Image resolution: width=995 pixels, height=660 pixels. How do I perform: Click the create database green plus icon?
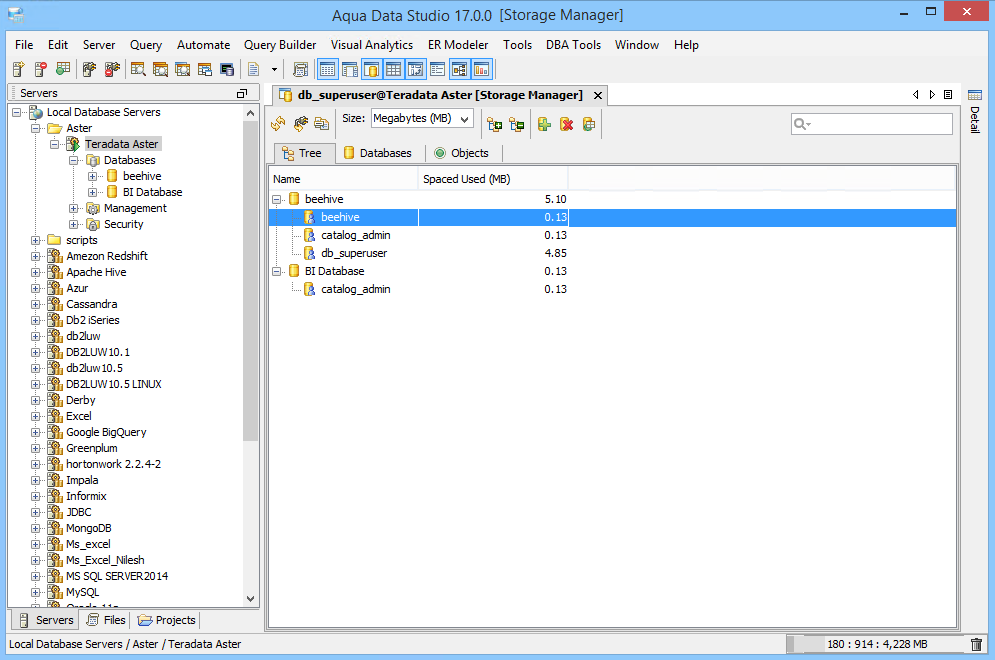(x=544, y=124)
